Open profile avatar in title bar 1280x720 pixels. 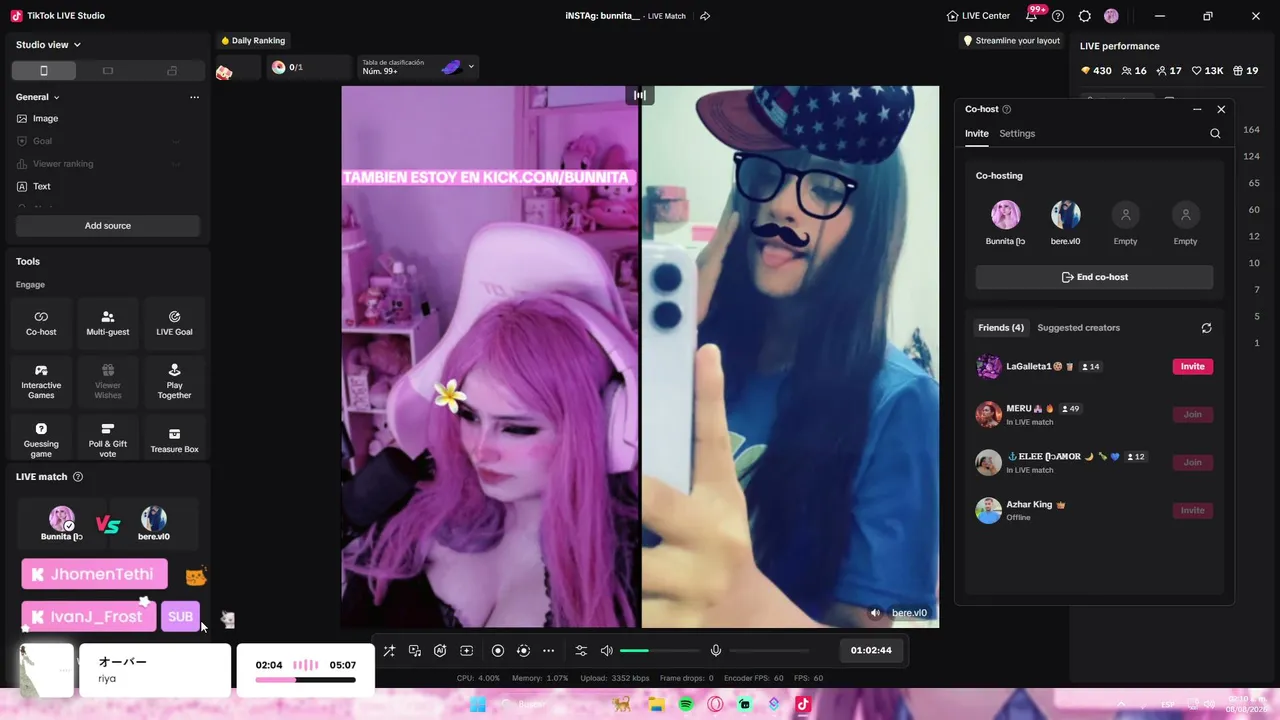(x=1111, y=16)
